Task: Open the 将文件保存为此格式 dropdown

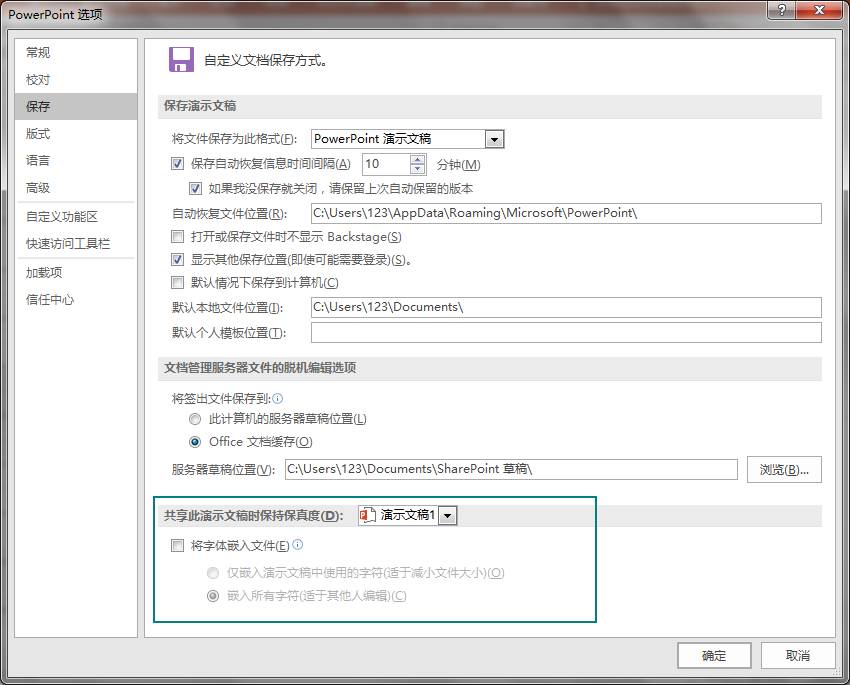Action: (x=495, y=138)
